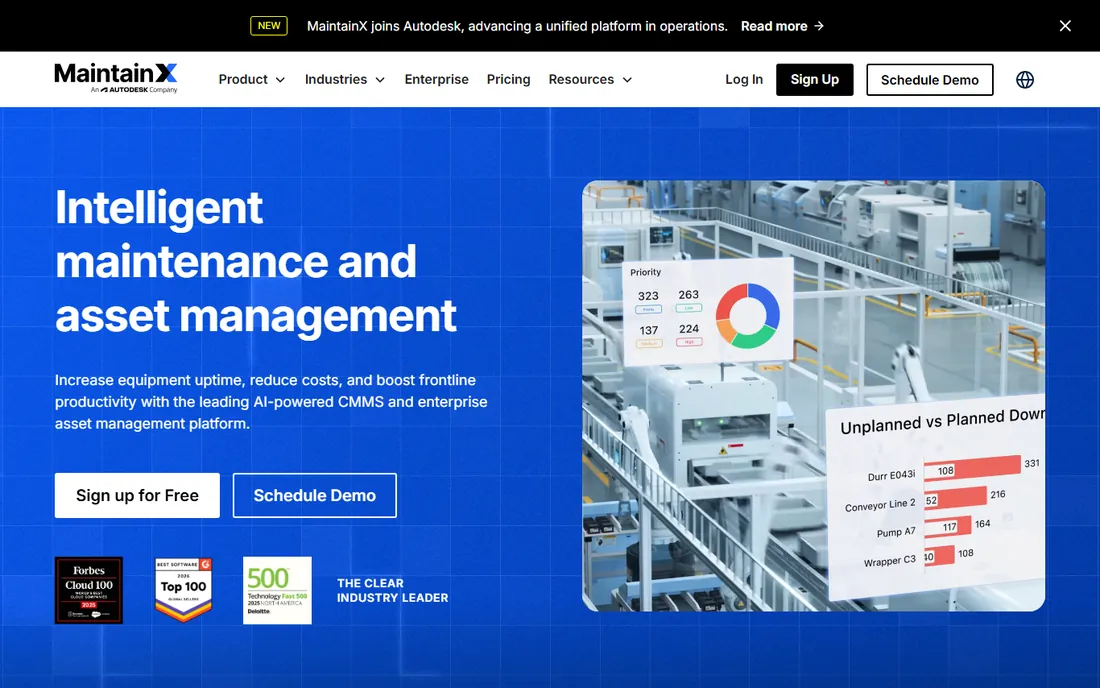Dismiss the announcement banner with X
The image size is (1100, 688).
[x=1065, y=26]
